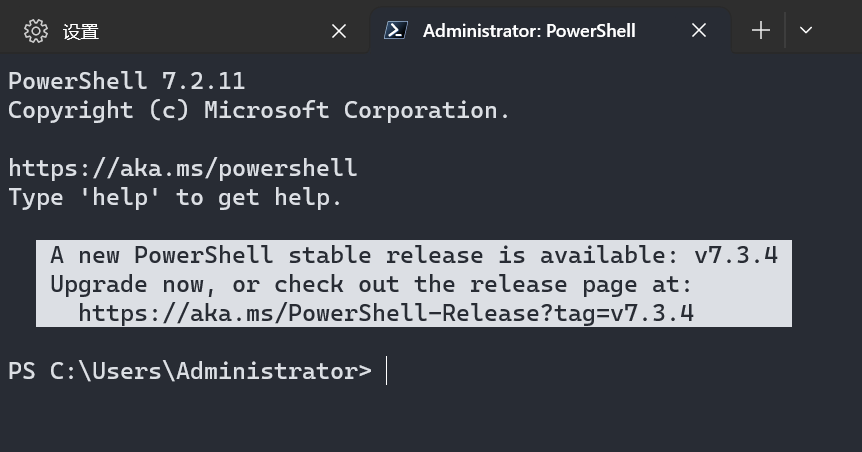Select the Administrator: PowerShell tab title

point(529,31)
